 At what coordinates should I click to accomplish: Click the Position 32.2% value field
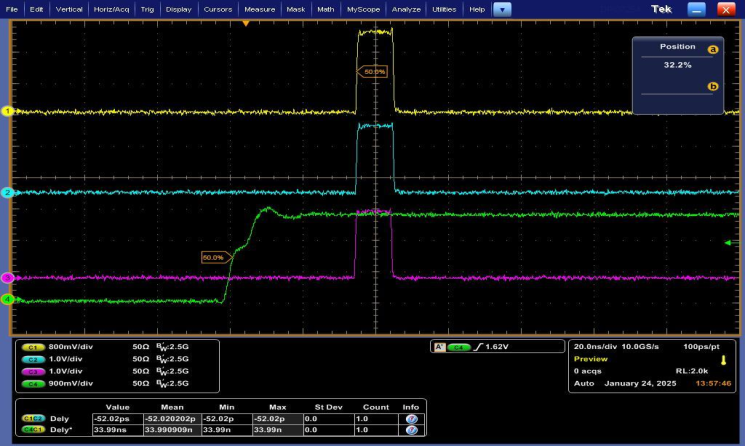tap(677, 64)
